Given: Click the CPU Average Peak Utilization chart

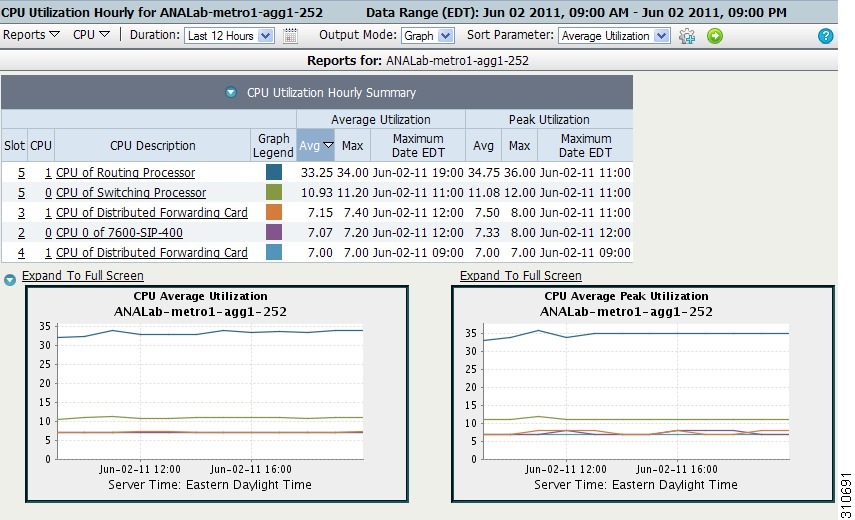Looking at the screenshot, I should pyautogui.click(x=643, y=394).
